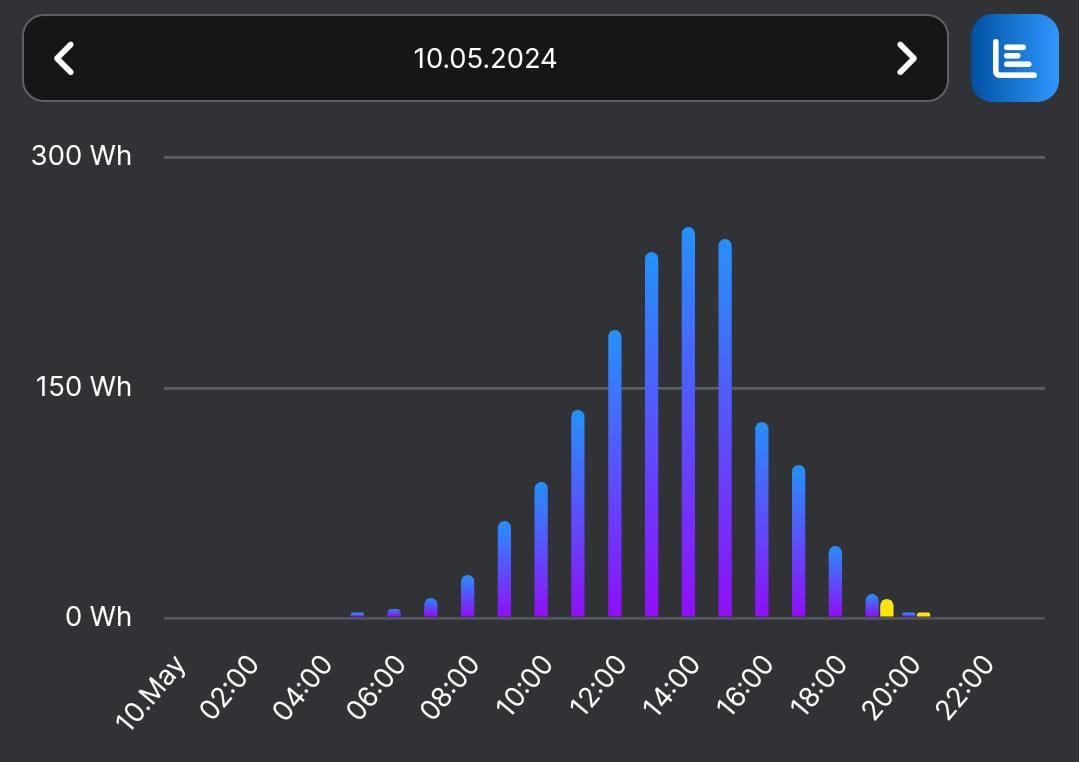Screen dimensions: 1079x762
Task: Select the larger yellow bar after 19:00
Action: pos(887,608)
